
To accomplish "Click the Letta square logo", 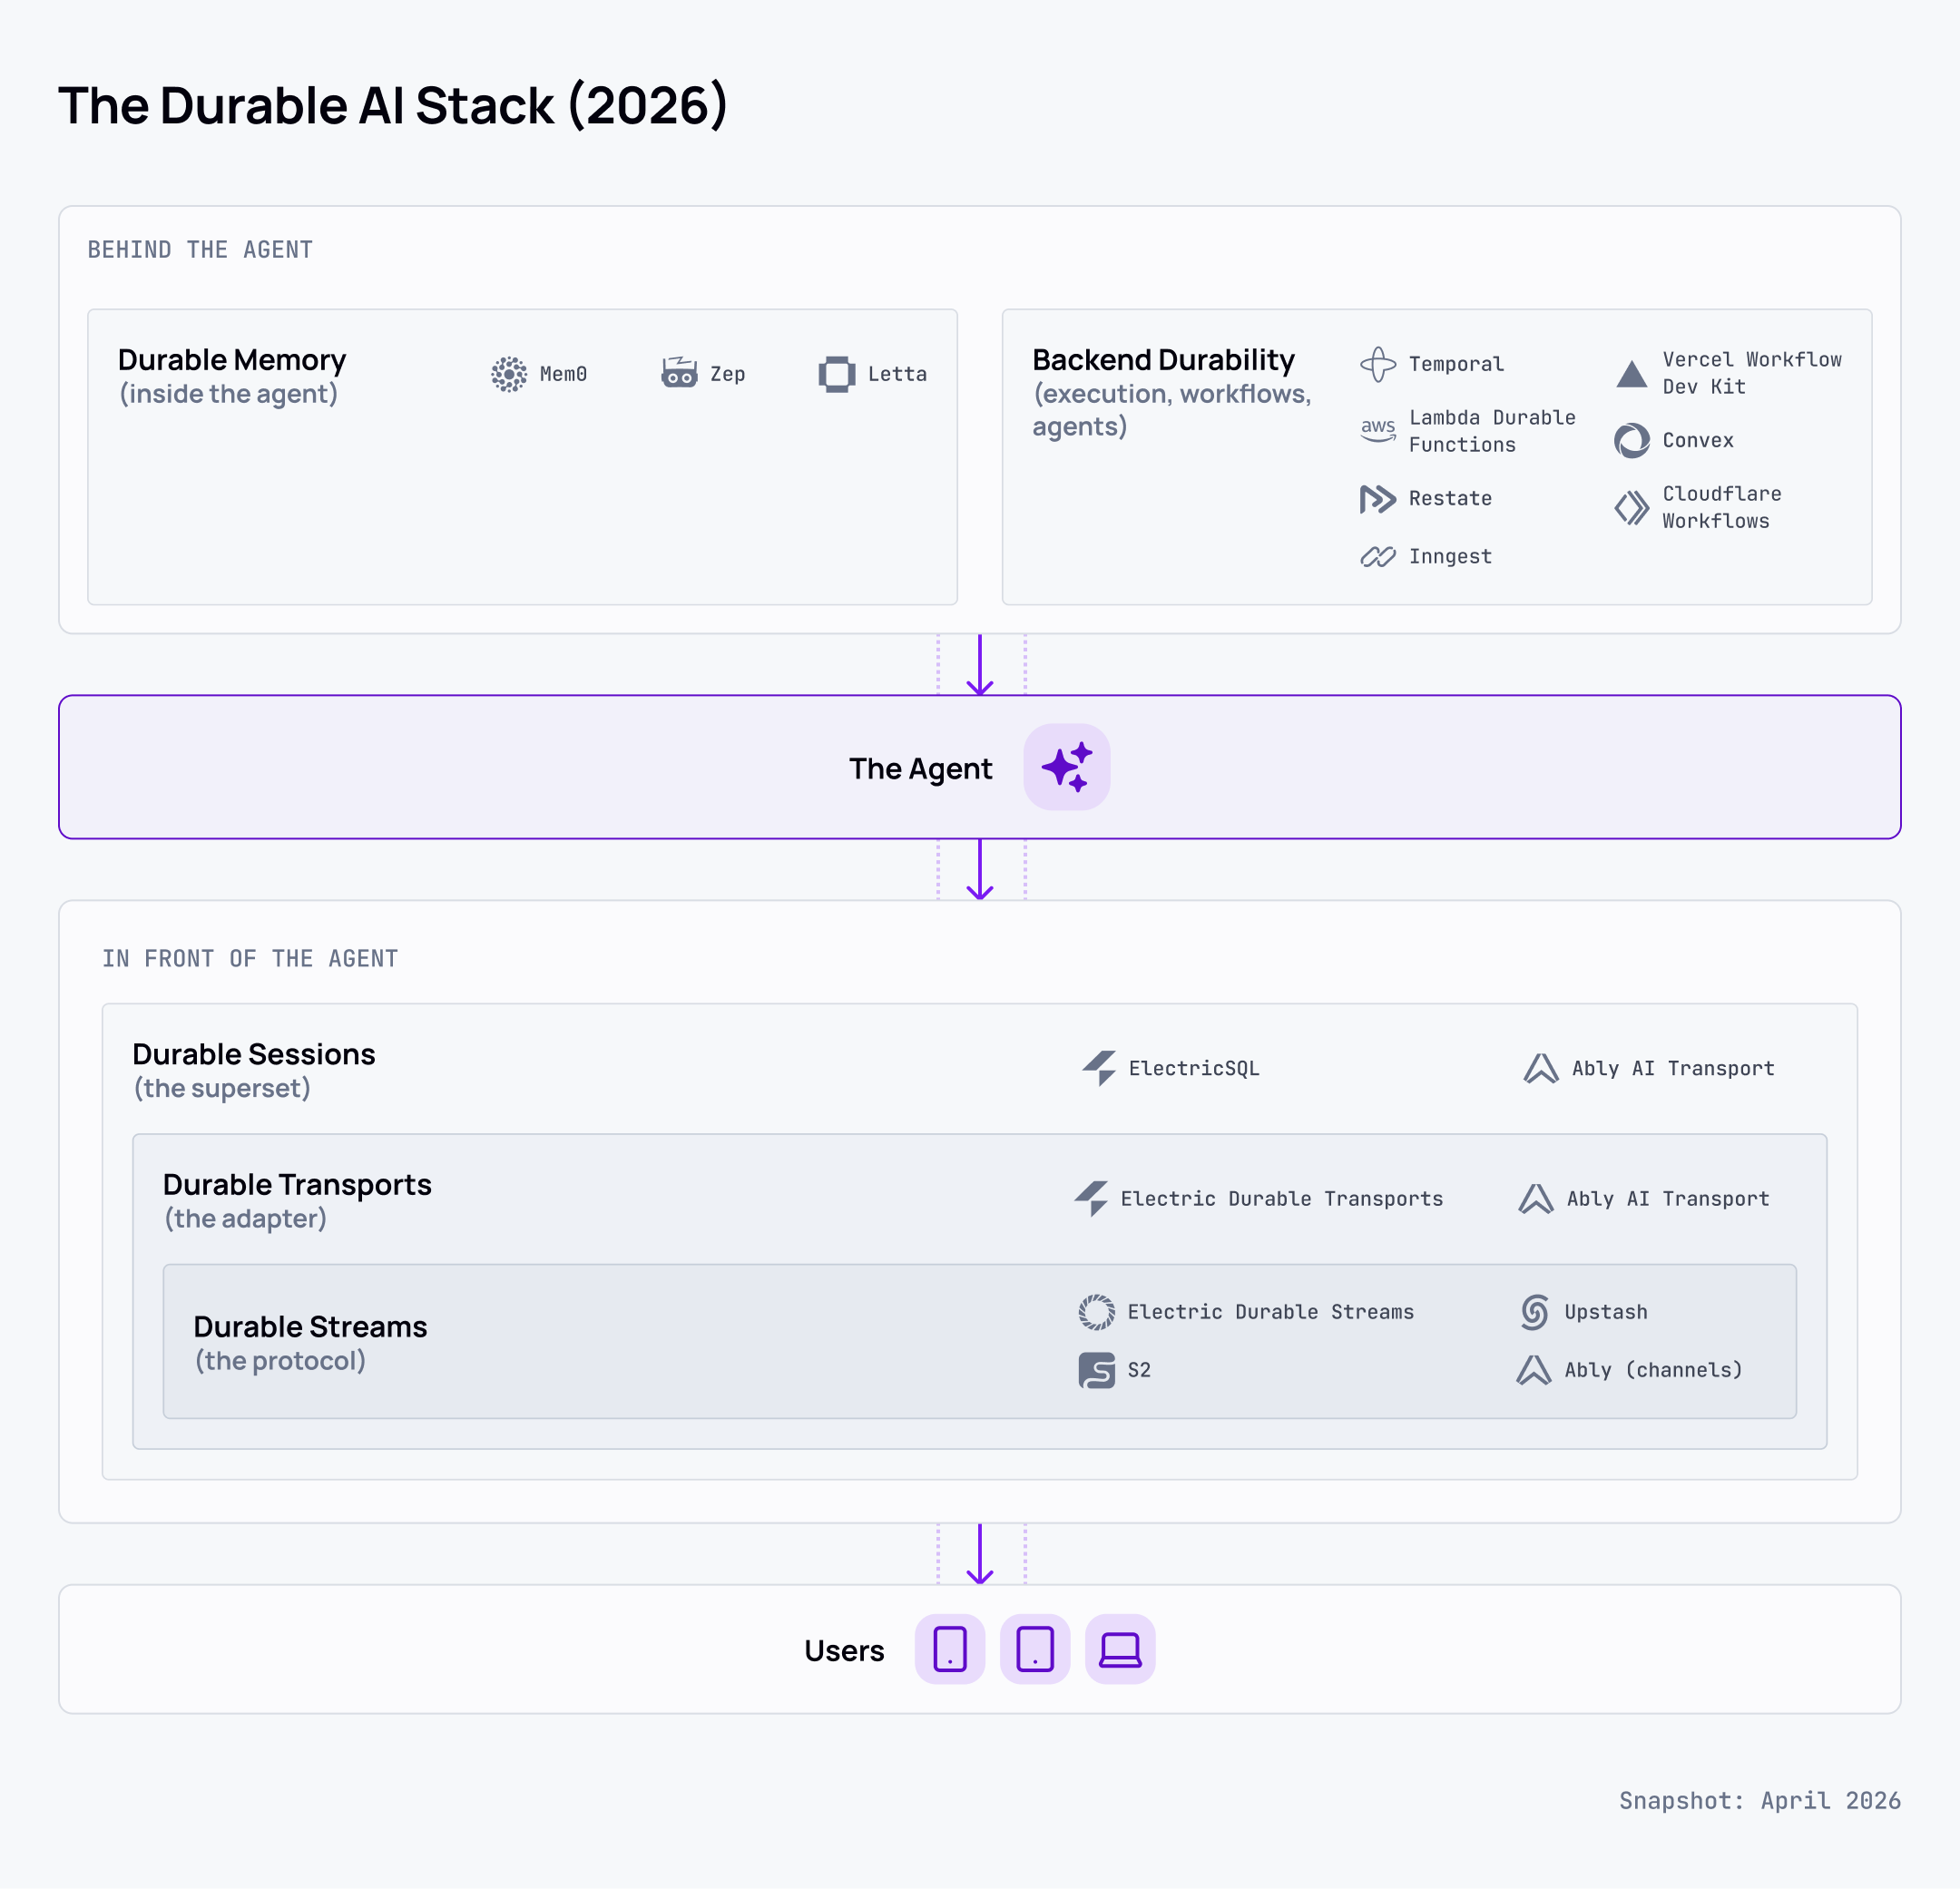I will 837,374.
